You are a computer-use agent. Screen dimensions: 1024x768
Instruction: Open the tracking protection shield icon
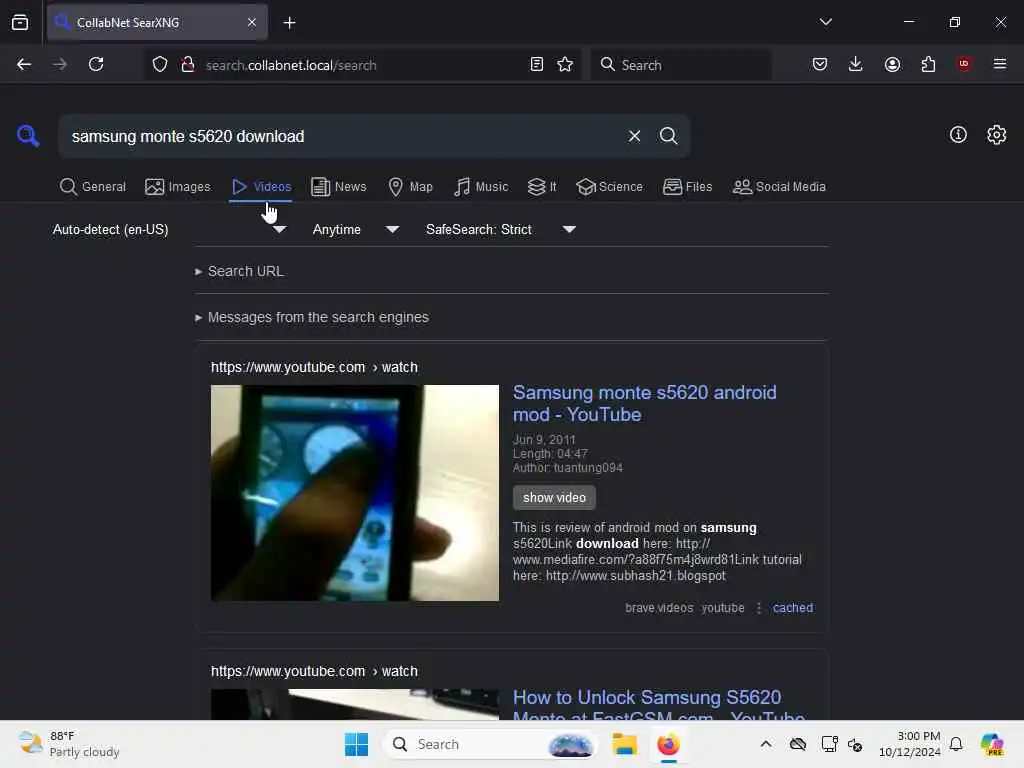click(160, 64)
